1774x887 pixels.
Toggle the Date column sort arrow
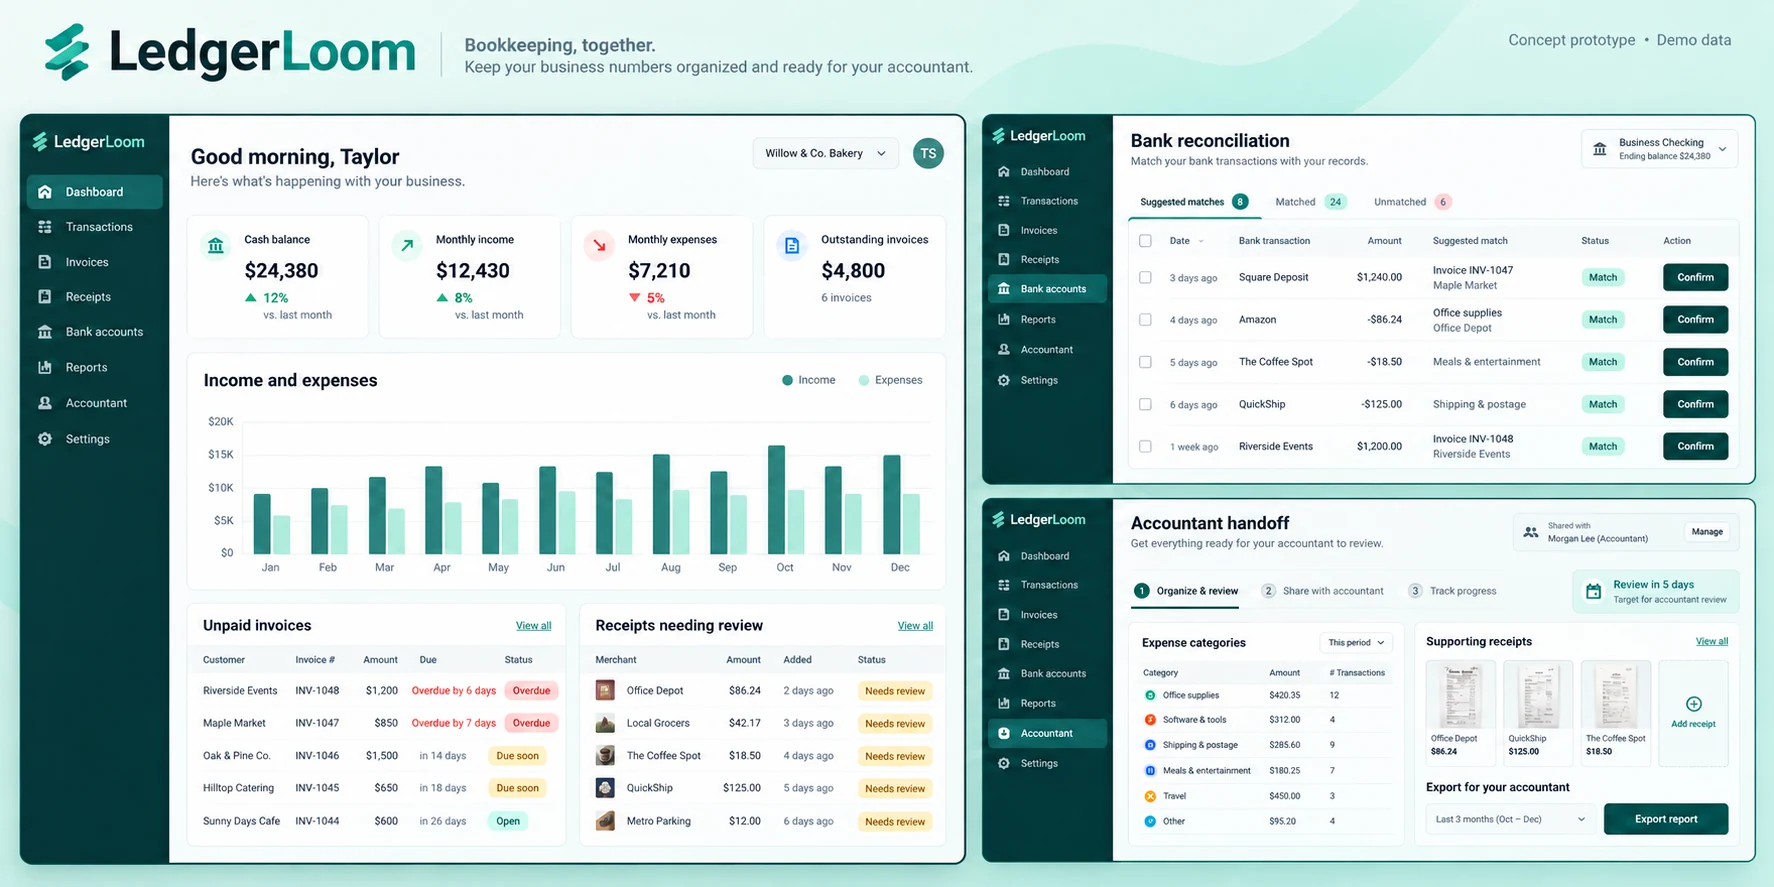tap(1201, 241)
